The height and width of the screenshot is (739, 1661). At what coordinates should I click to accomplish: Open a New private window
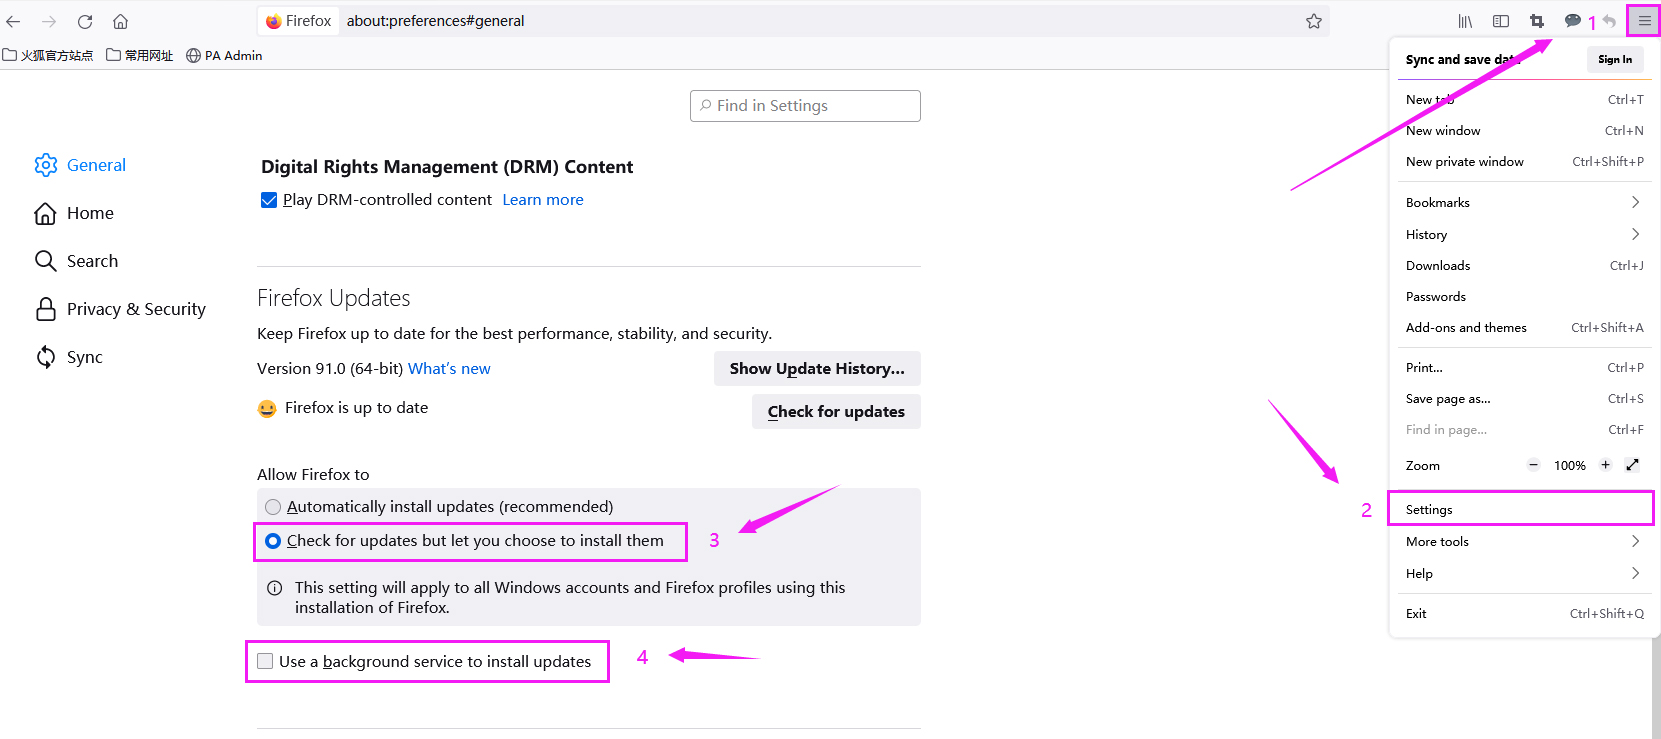click(1524, 161)
